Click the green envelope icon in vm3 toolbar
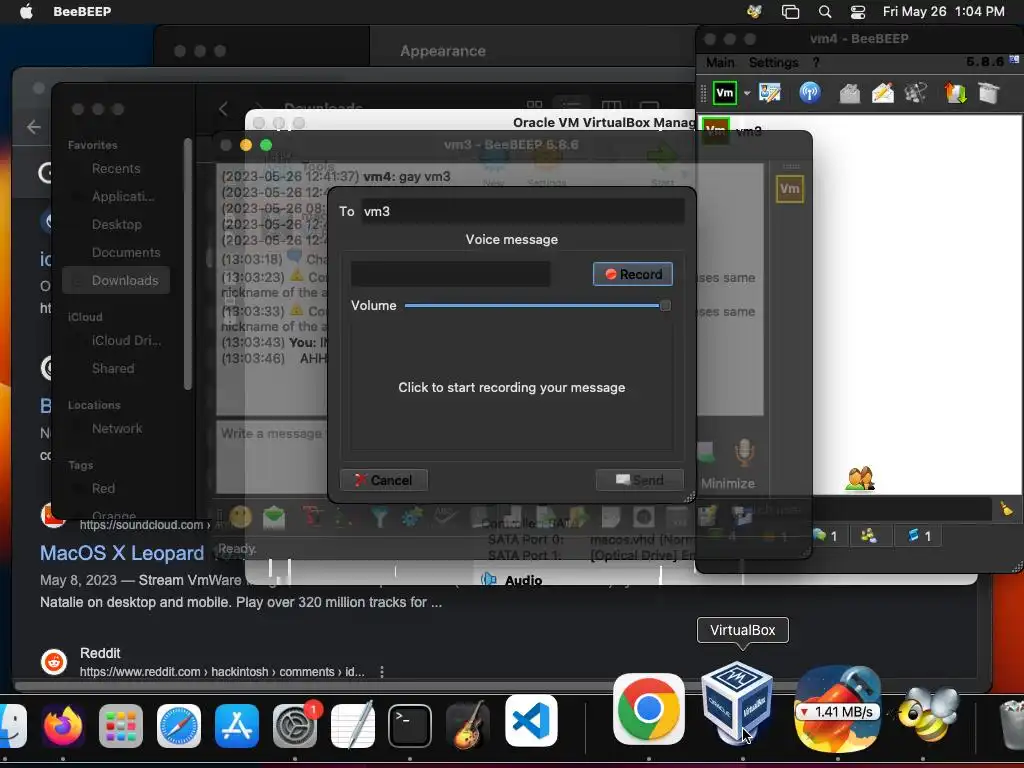The height and width of the screenshot is (768, 1024). coord(274,518)
